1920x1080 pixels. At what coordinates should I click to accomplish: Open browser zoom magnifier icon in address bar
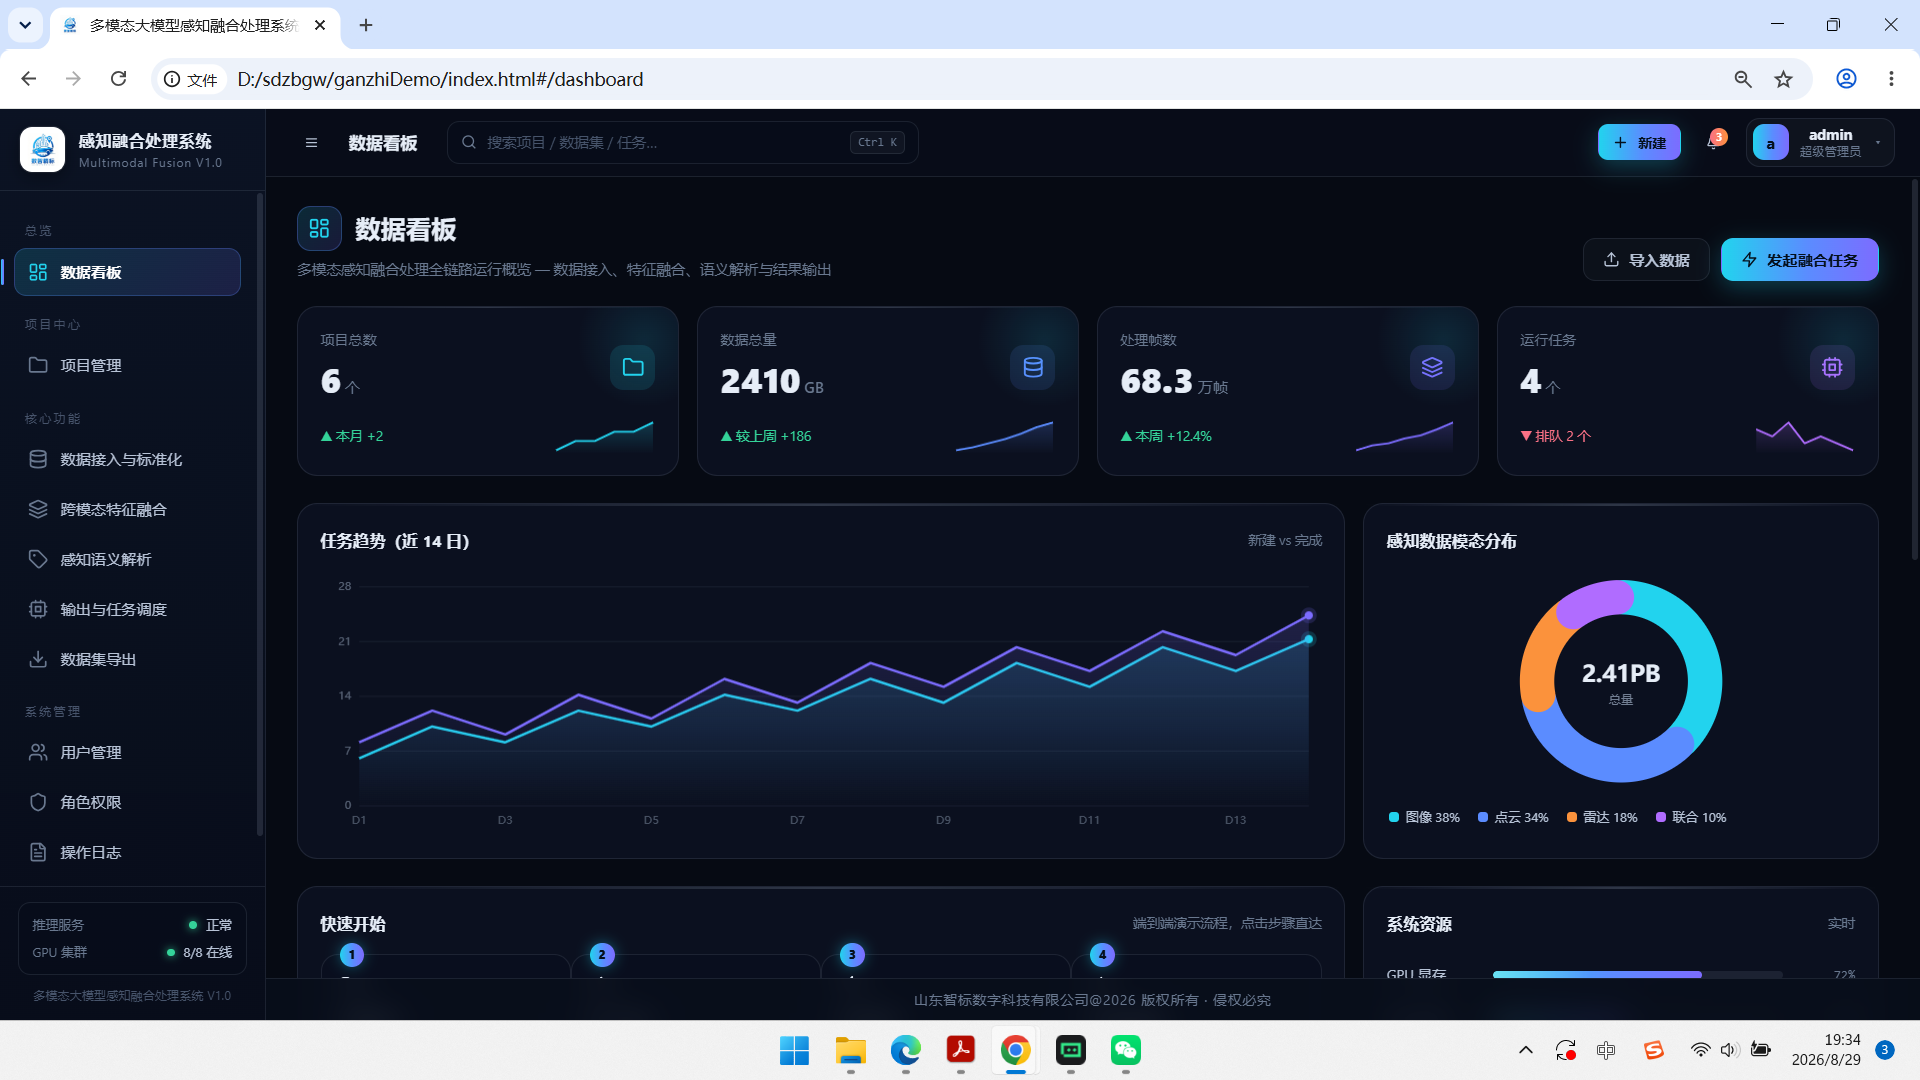[1743, 79]
